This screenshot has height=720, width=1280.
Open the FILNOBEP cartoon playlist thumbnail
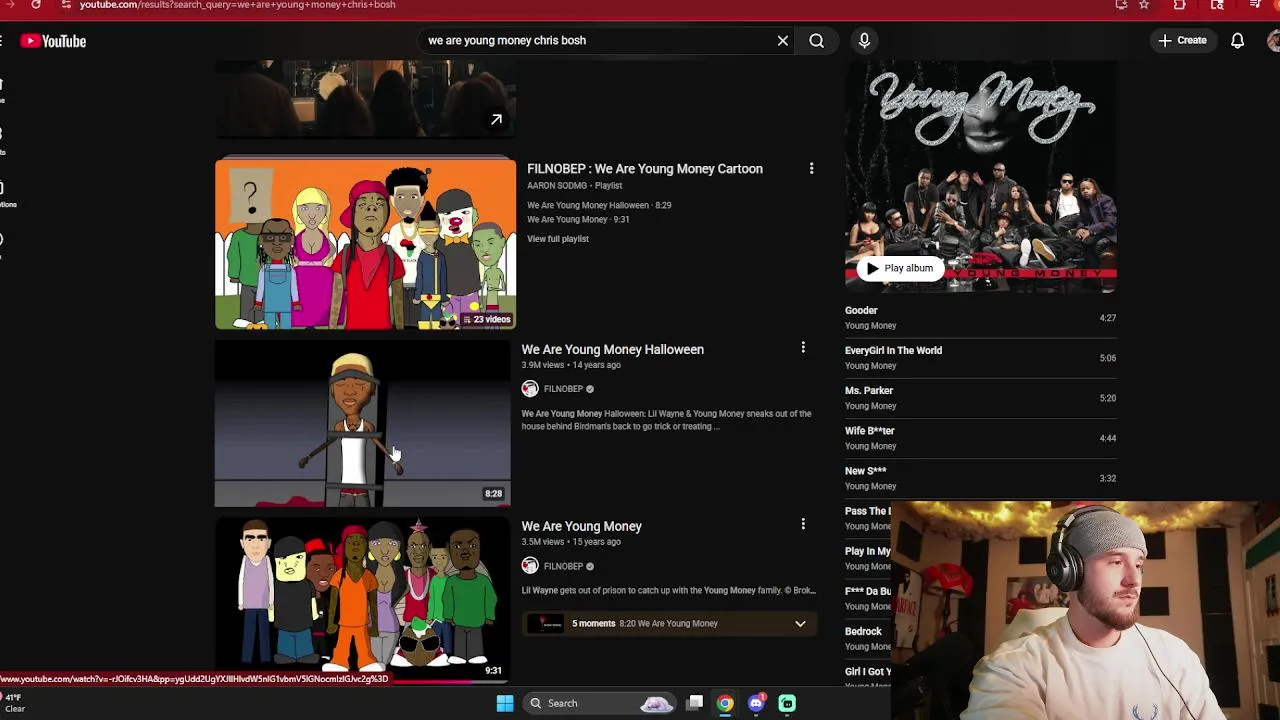coord(365,243)
